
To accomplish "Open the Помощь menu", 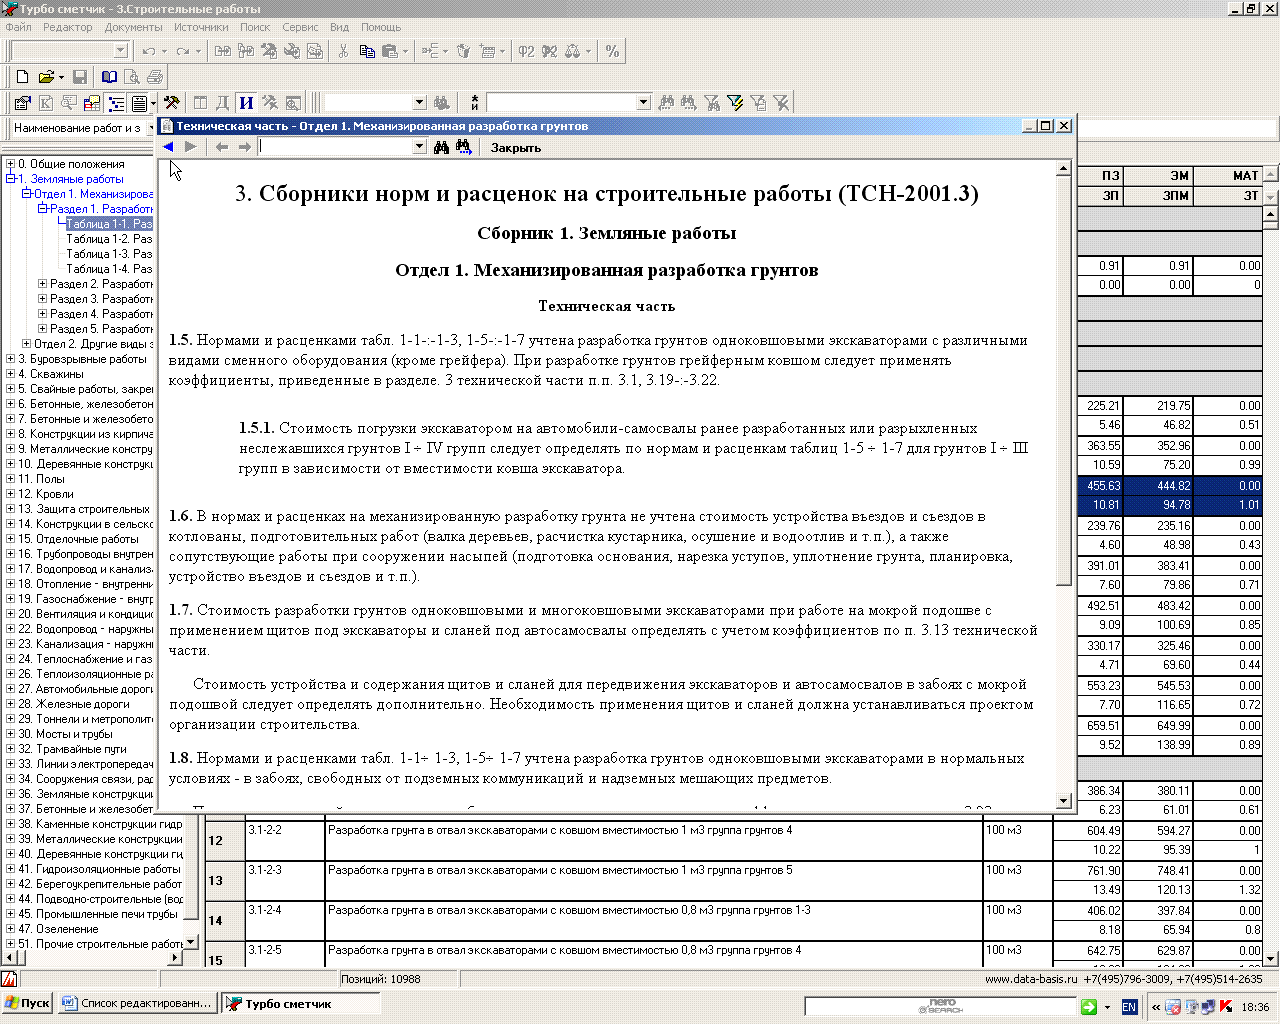I will (x=381, y=27).
